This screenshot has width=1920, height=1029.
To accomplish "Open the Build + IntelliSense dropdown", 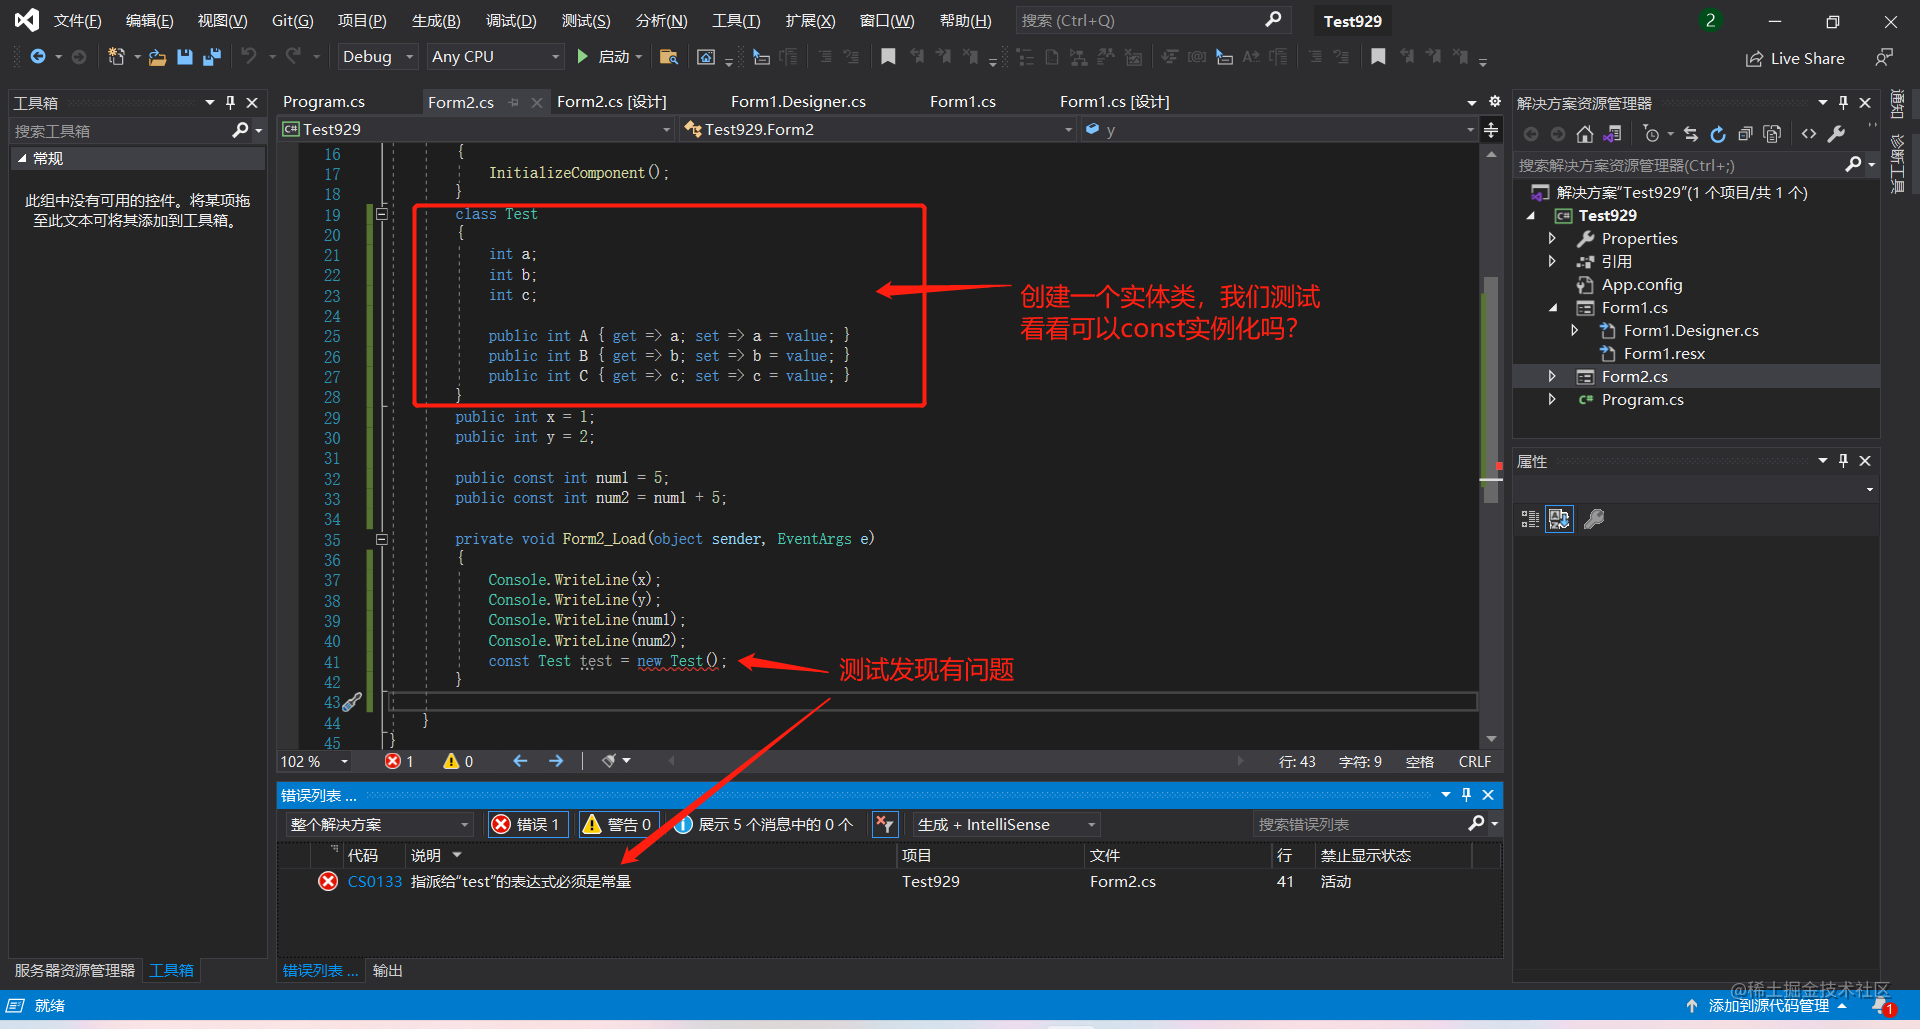I will click(x=1006, y=824).
